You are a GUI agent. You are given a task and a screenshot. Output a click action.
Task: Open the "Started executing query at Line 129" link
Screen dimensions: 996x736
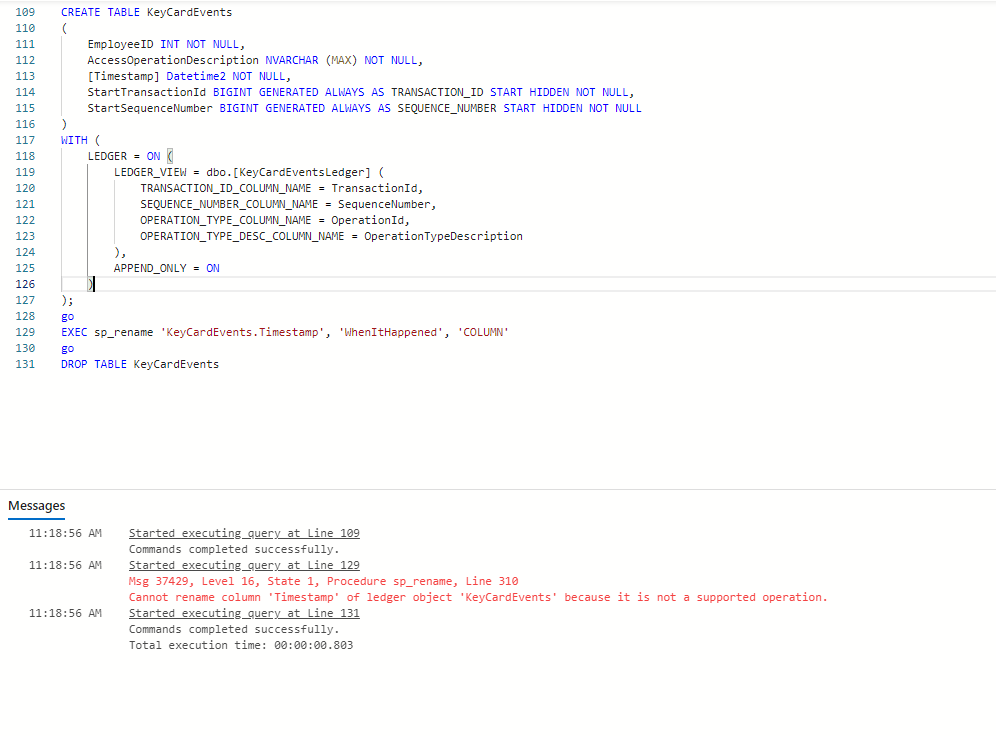pyautogui.click(x=243, y=565)
